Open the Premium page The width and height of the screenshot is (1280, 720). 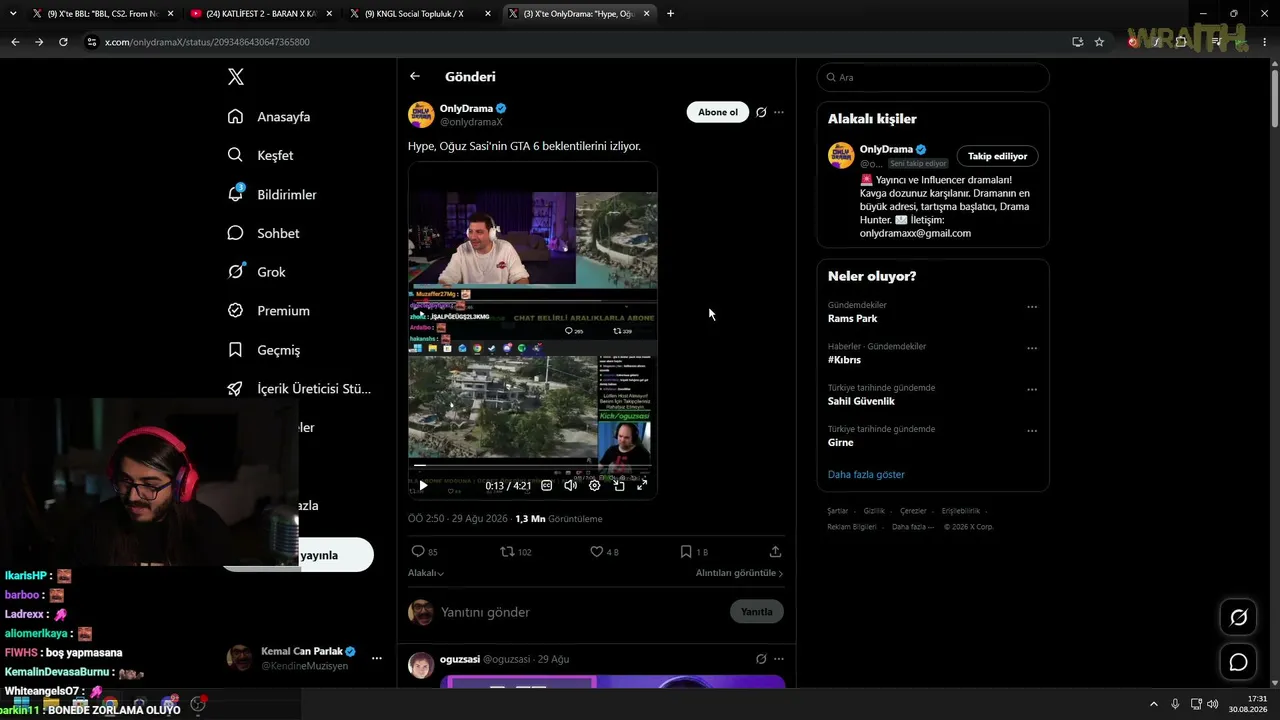pyautogui.click(x=269, y=311)
